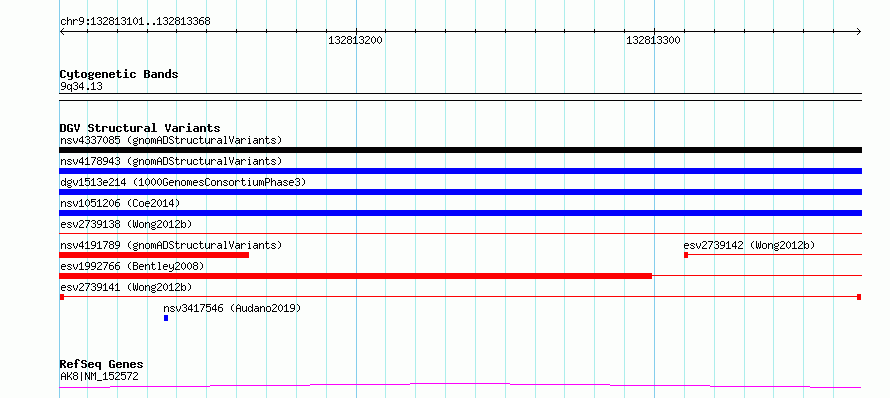The height and width of the screenshot is (398, 890).
Task: Click the ruler's right arrowhead
Action: pos(859,32)
